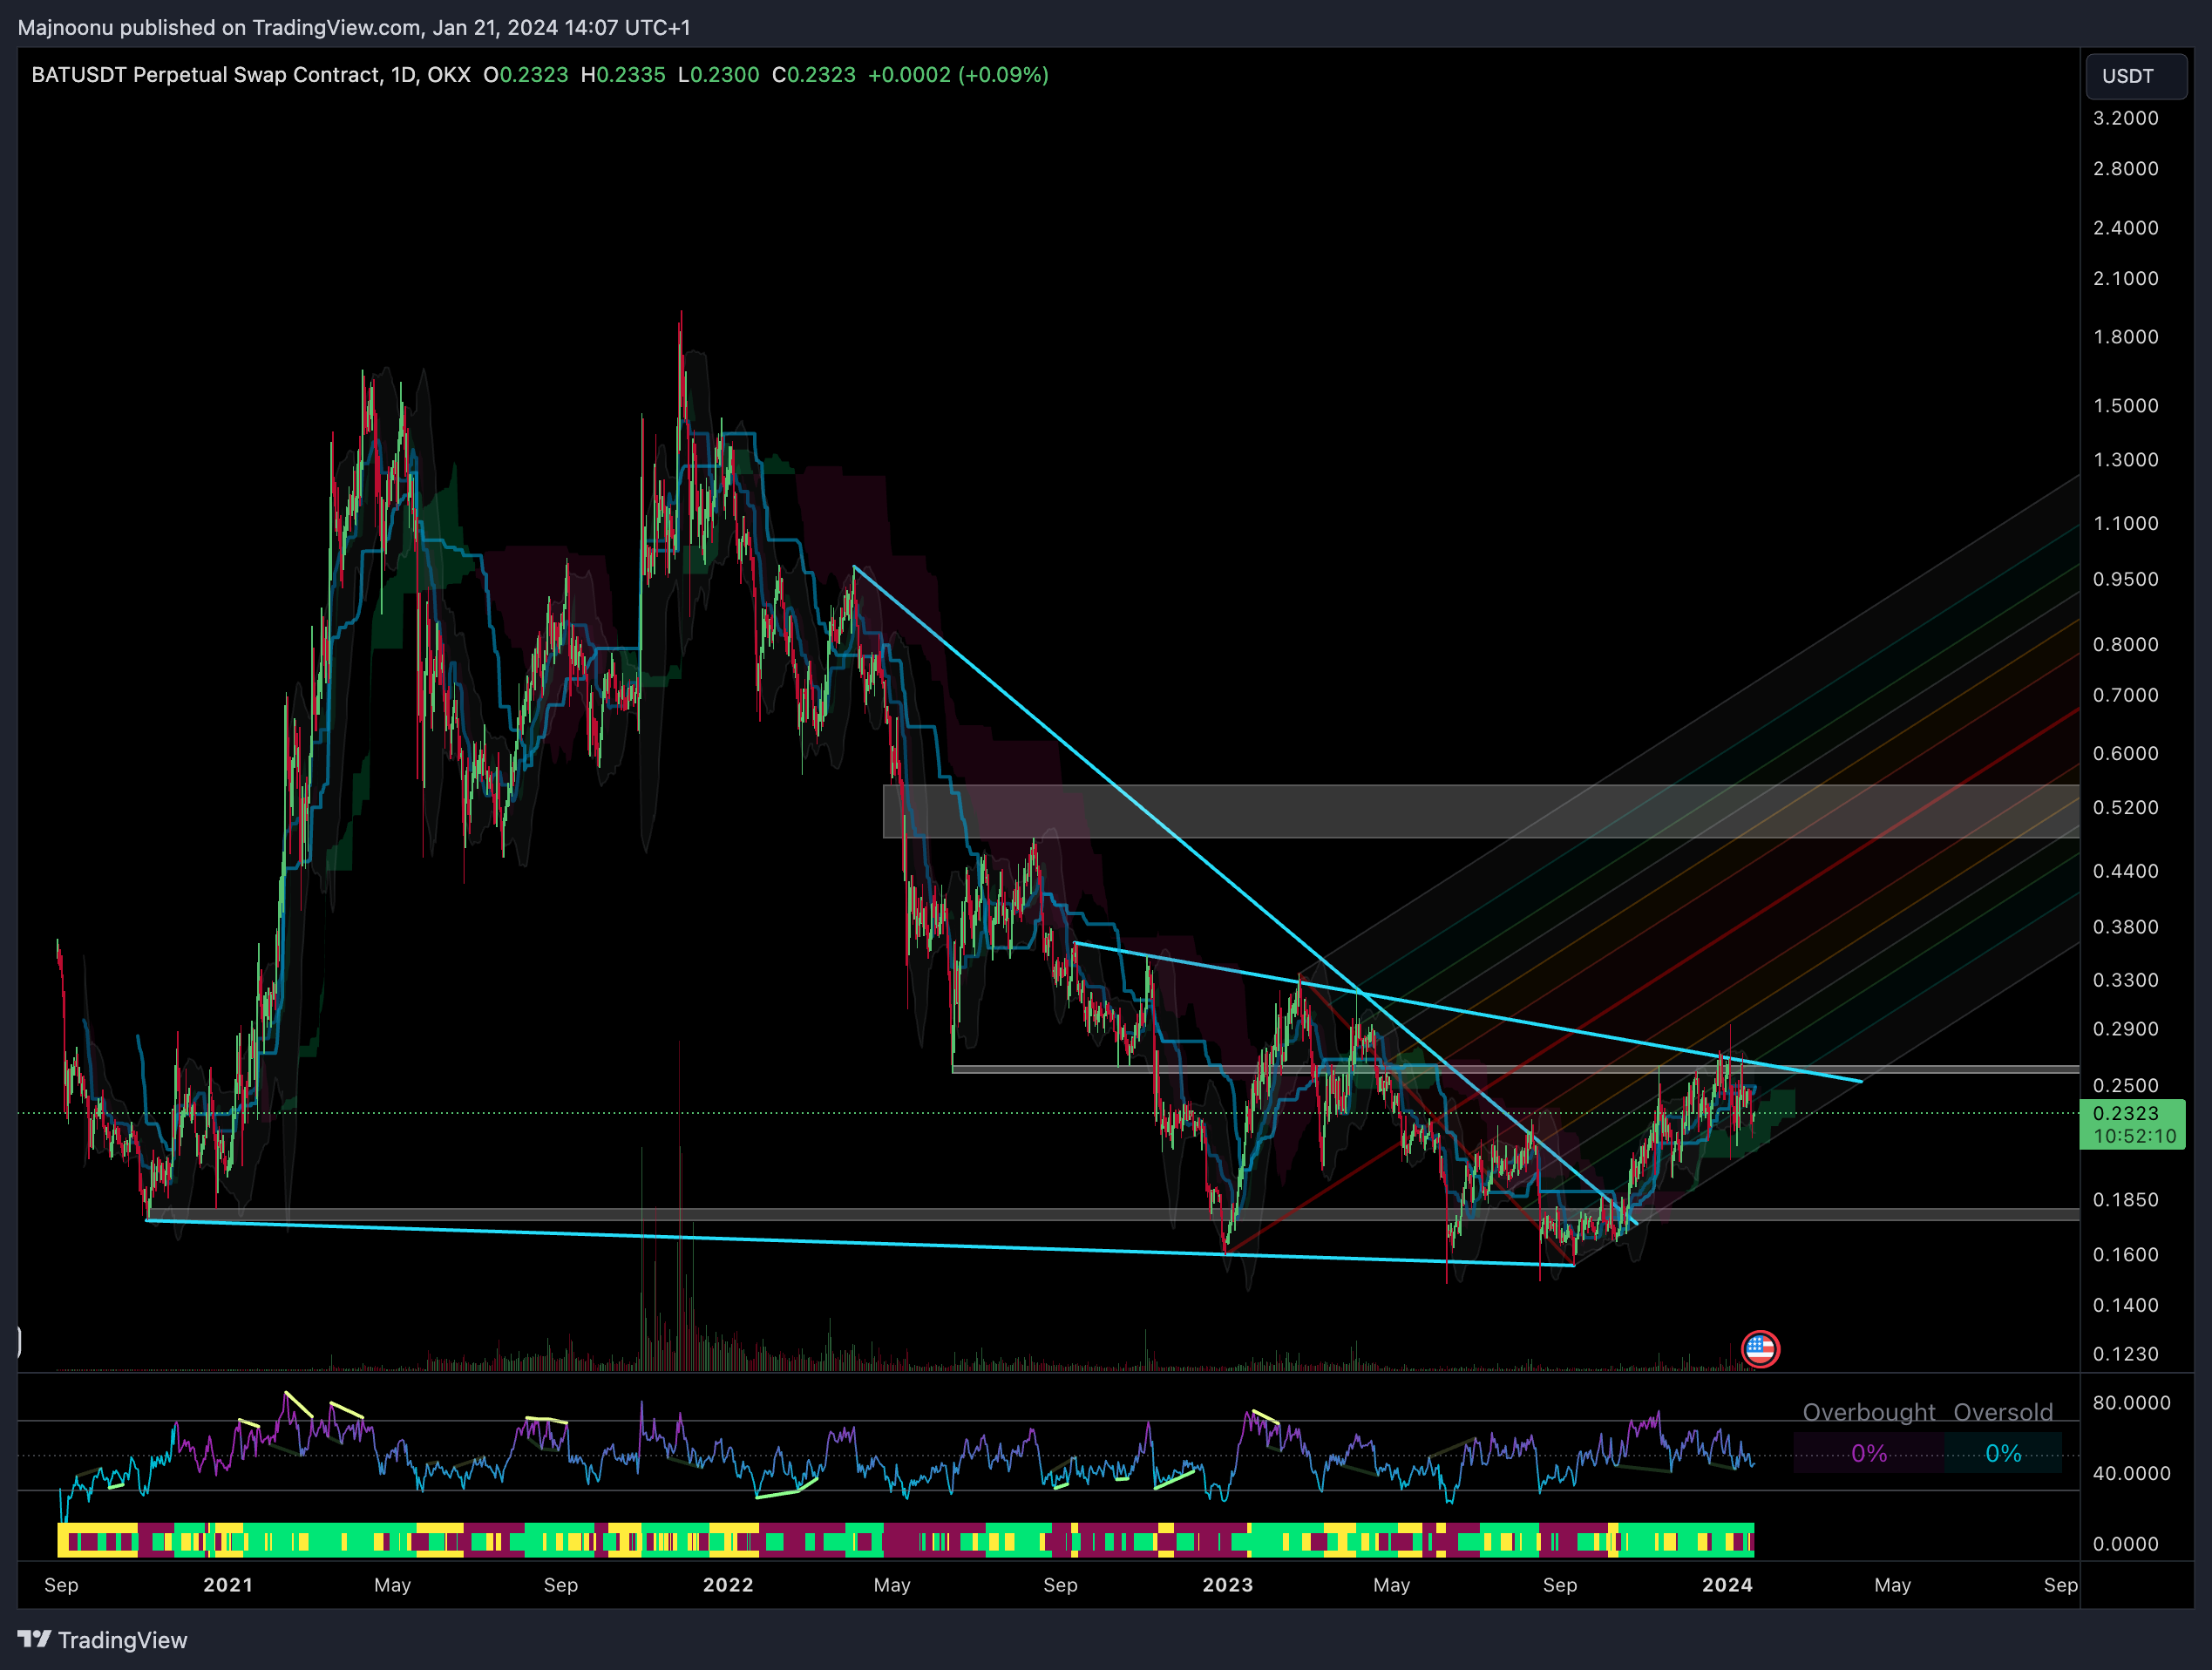Click the 0.3800 price axis label
The width and height of the screenshot is (2212, 1670).
[2126, 927]
